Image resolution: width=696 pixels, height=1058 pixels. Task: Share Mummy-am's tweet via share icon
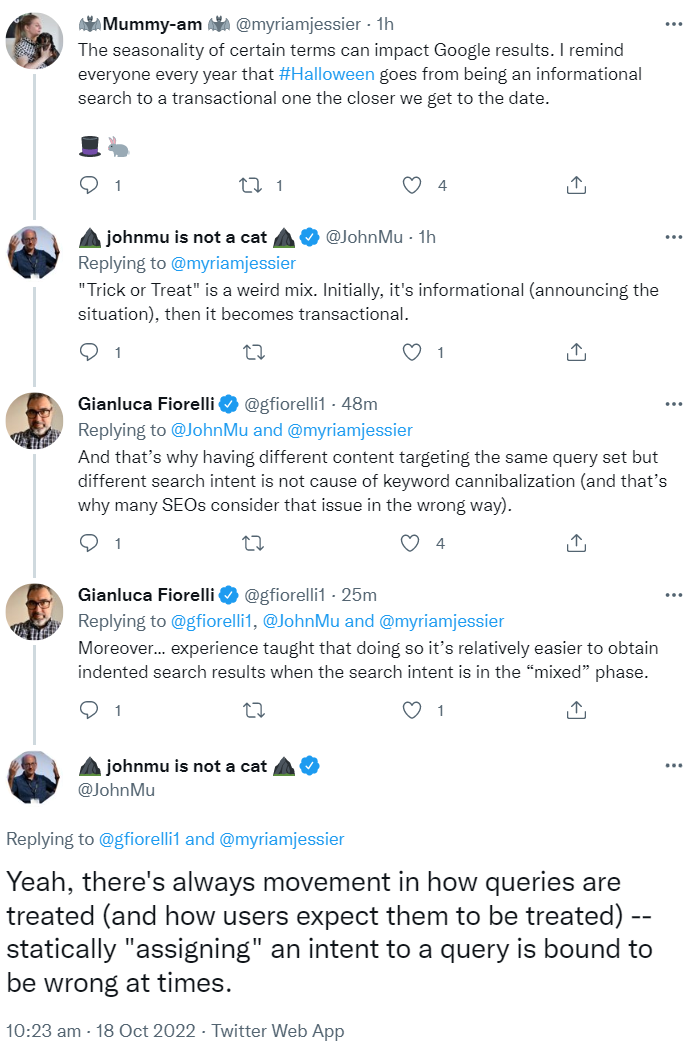(x=576, y=185)
